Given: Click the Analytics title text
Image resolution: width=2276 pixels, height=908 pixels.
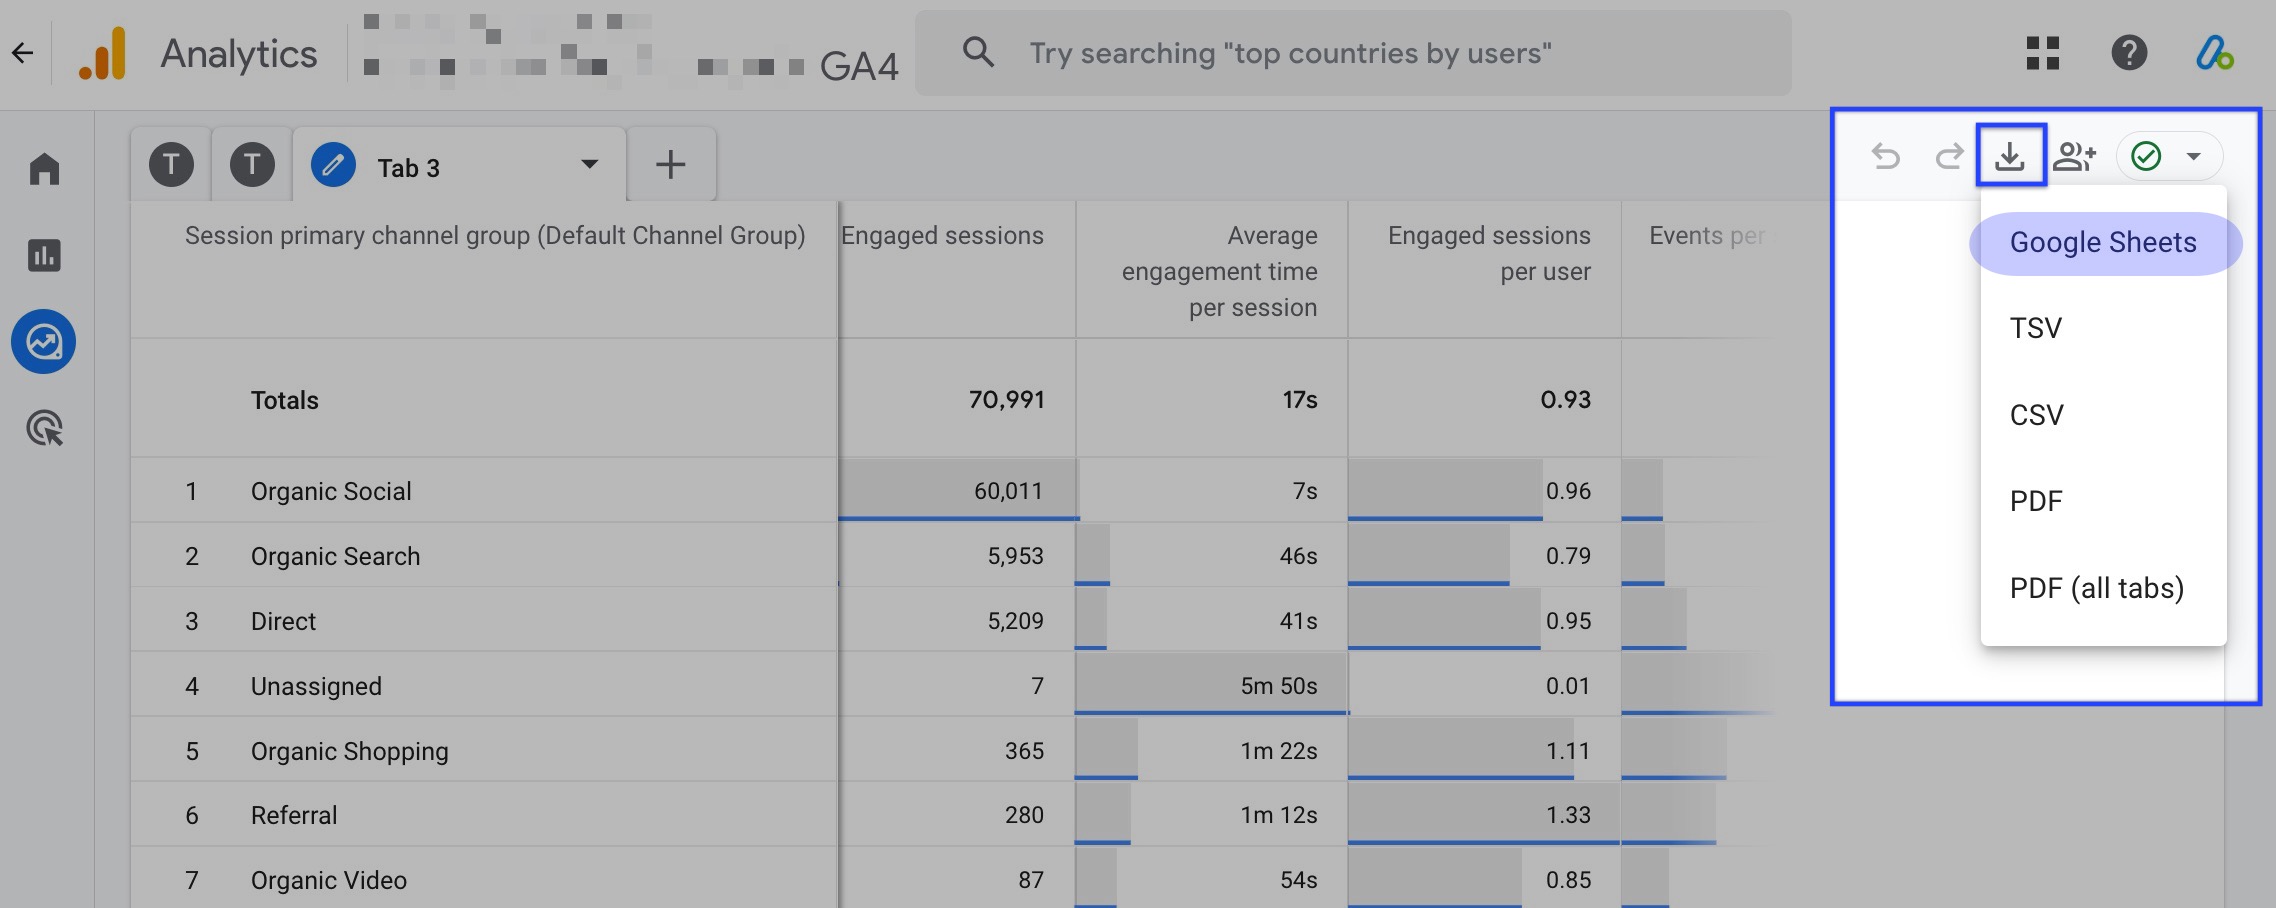Looking at the screenshot, I should (239, 54).
